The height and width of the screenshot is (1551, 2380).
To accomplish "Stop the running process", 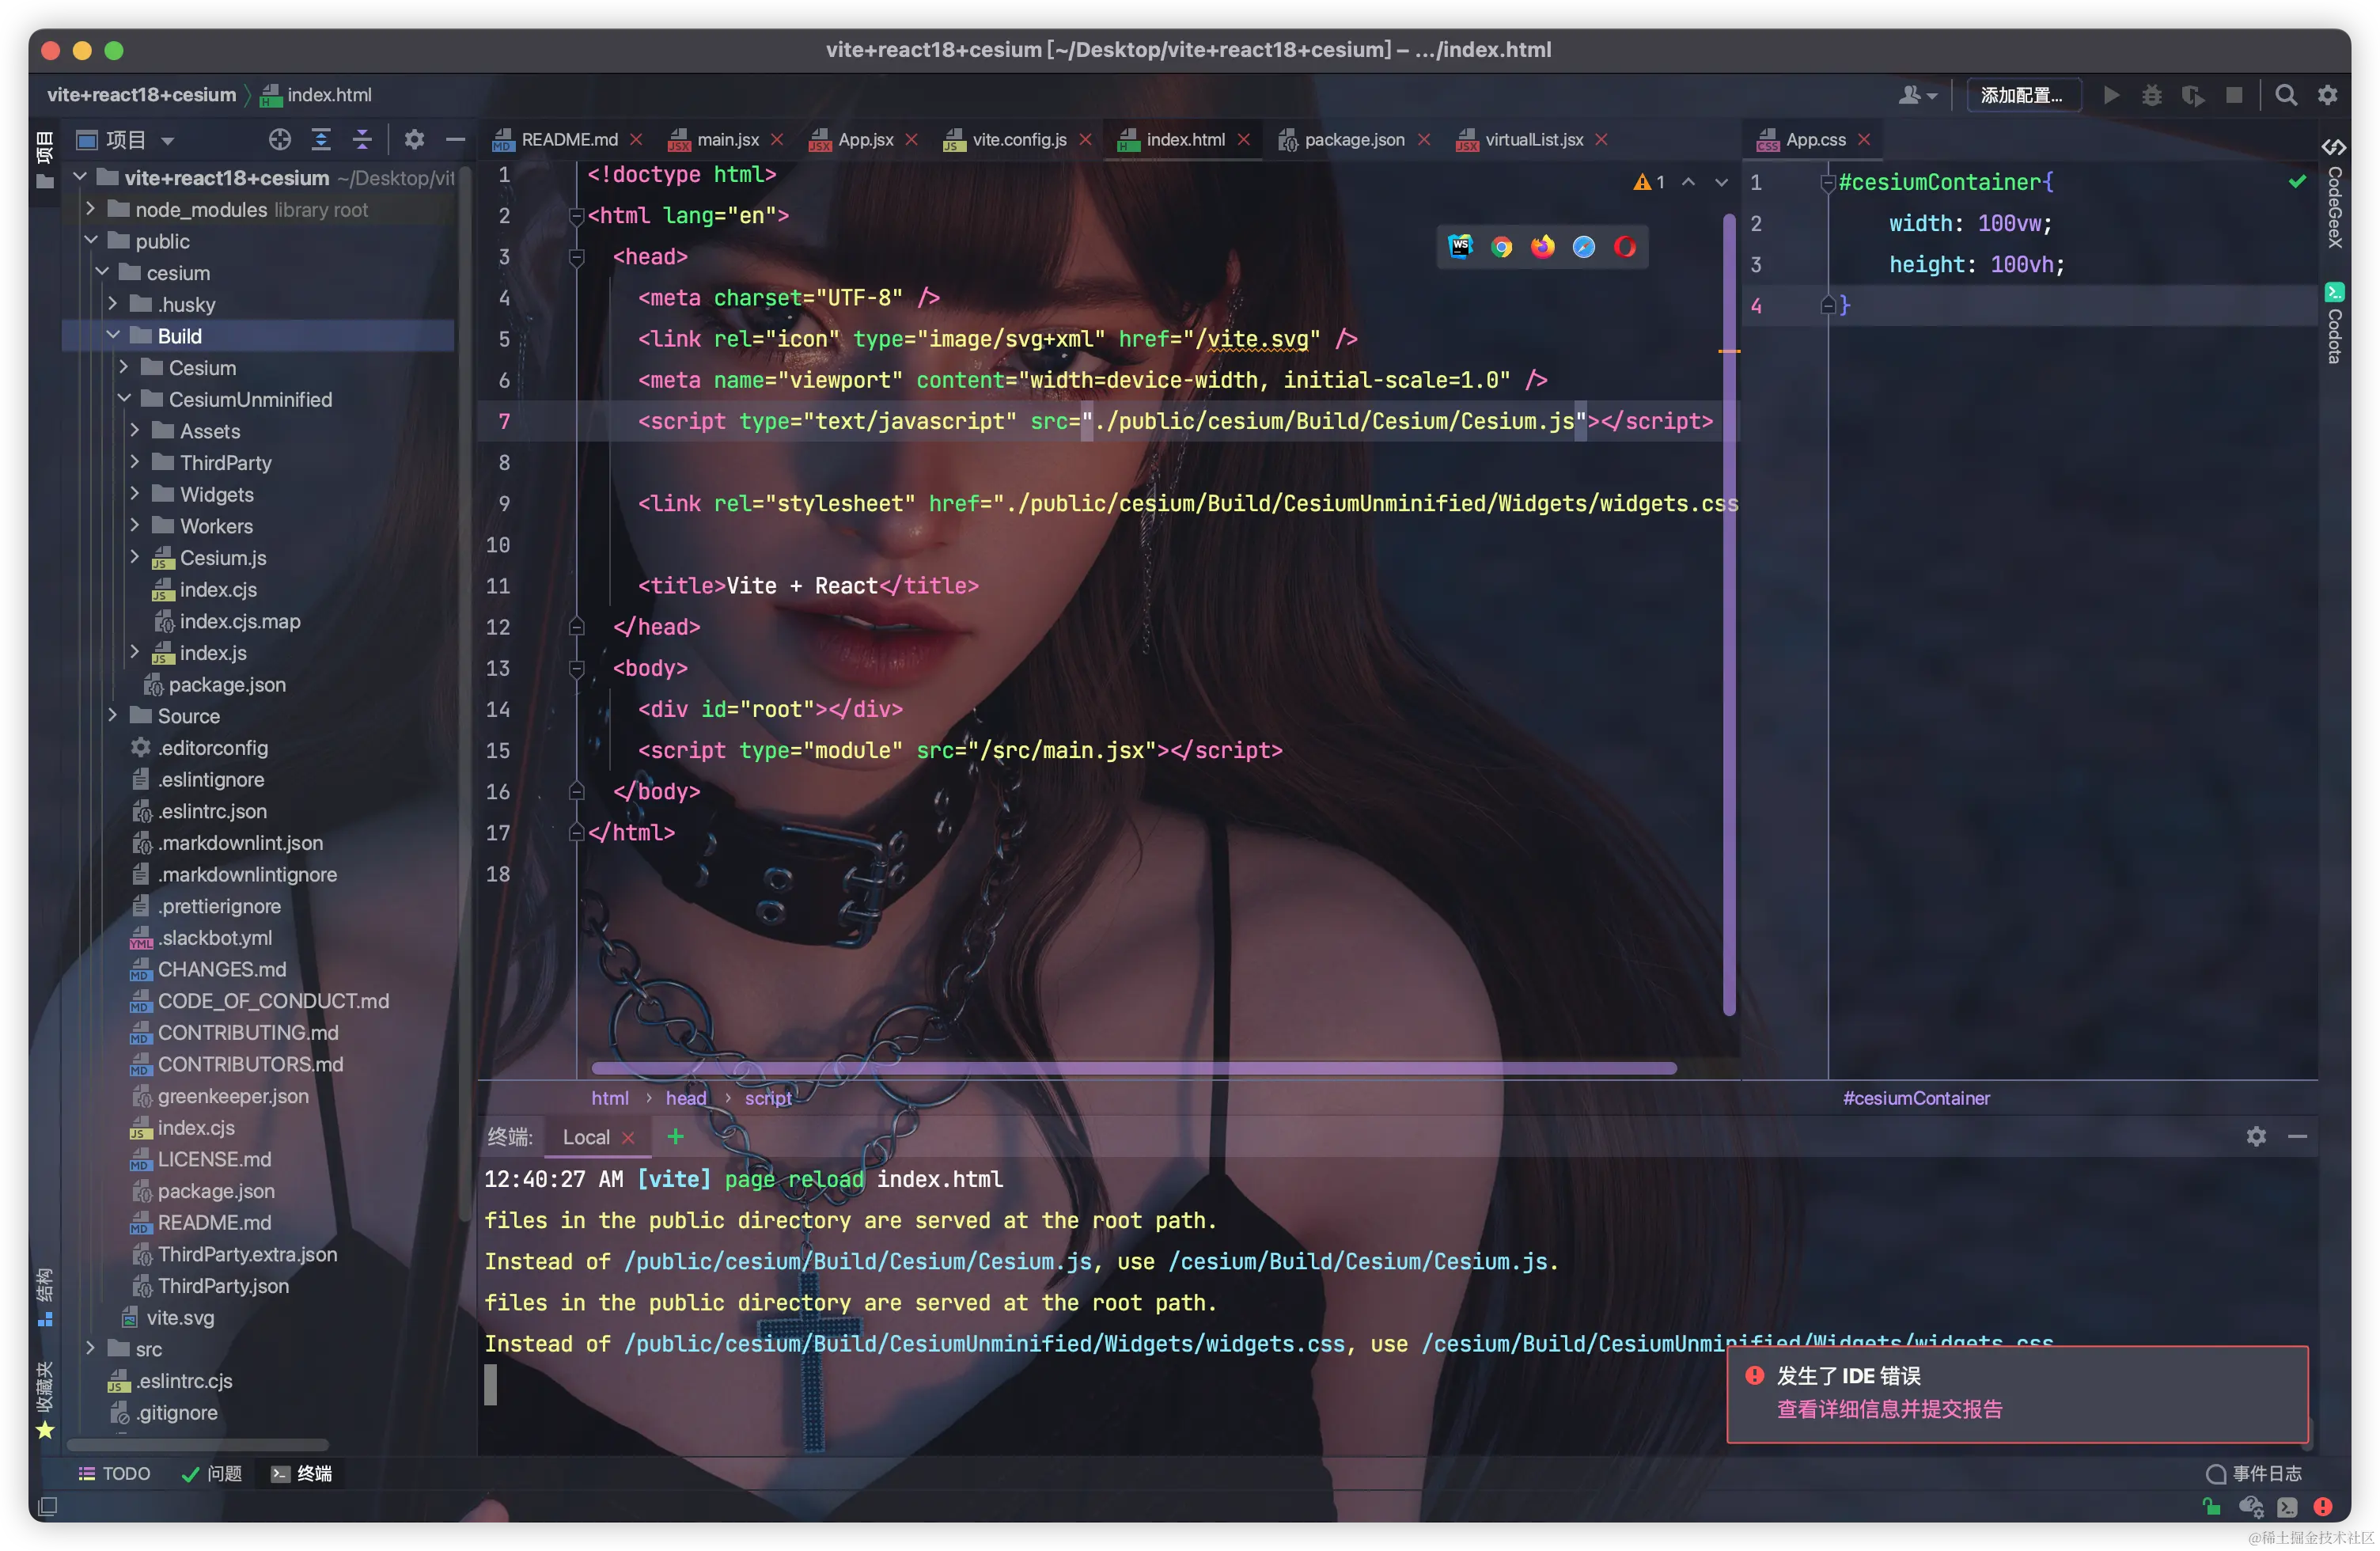I will 2234,94.
